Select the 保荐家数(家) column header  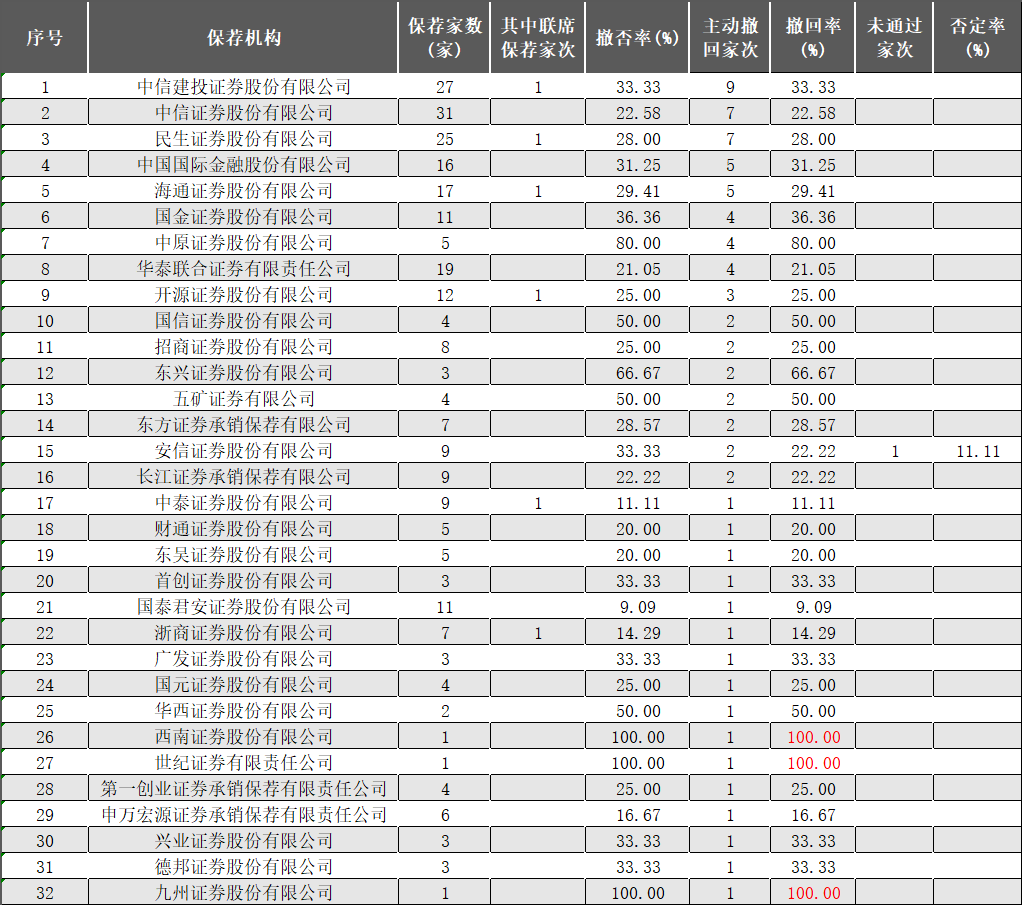(x=444, y=37)
